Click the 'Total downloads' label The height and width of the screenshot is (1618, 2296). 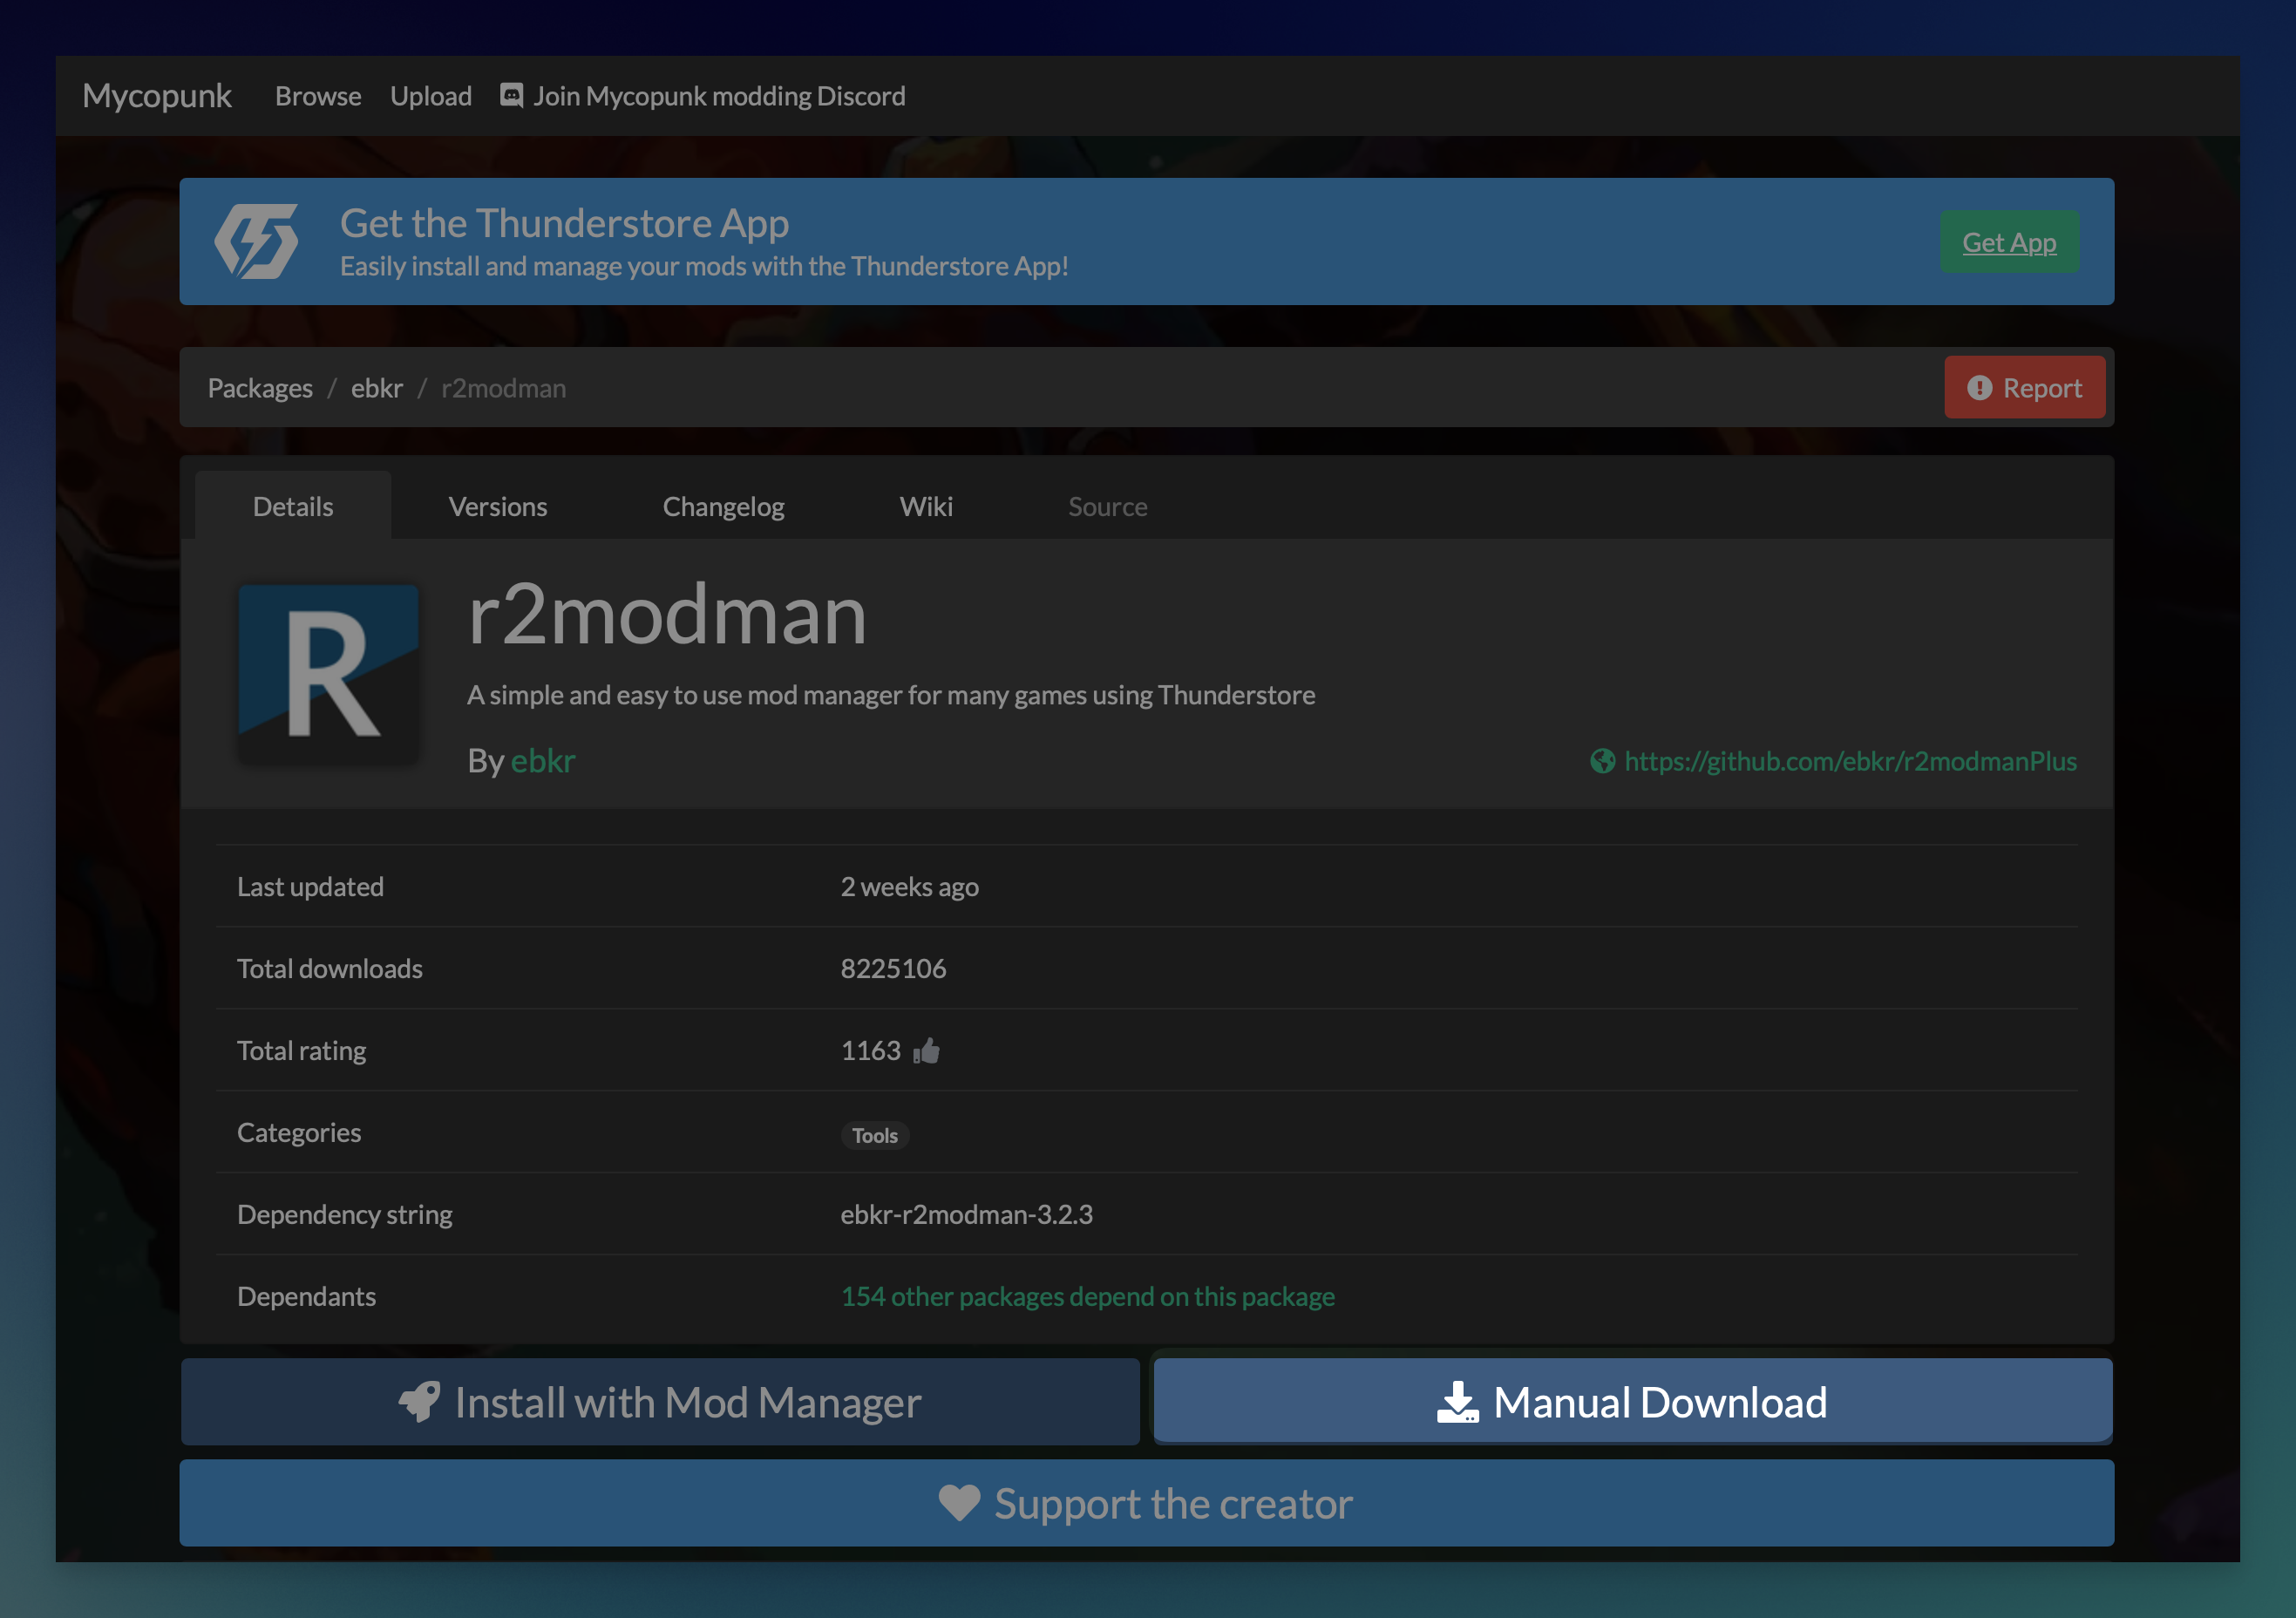(x=330, y=969)
